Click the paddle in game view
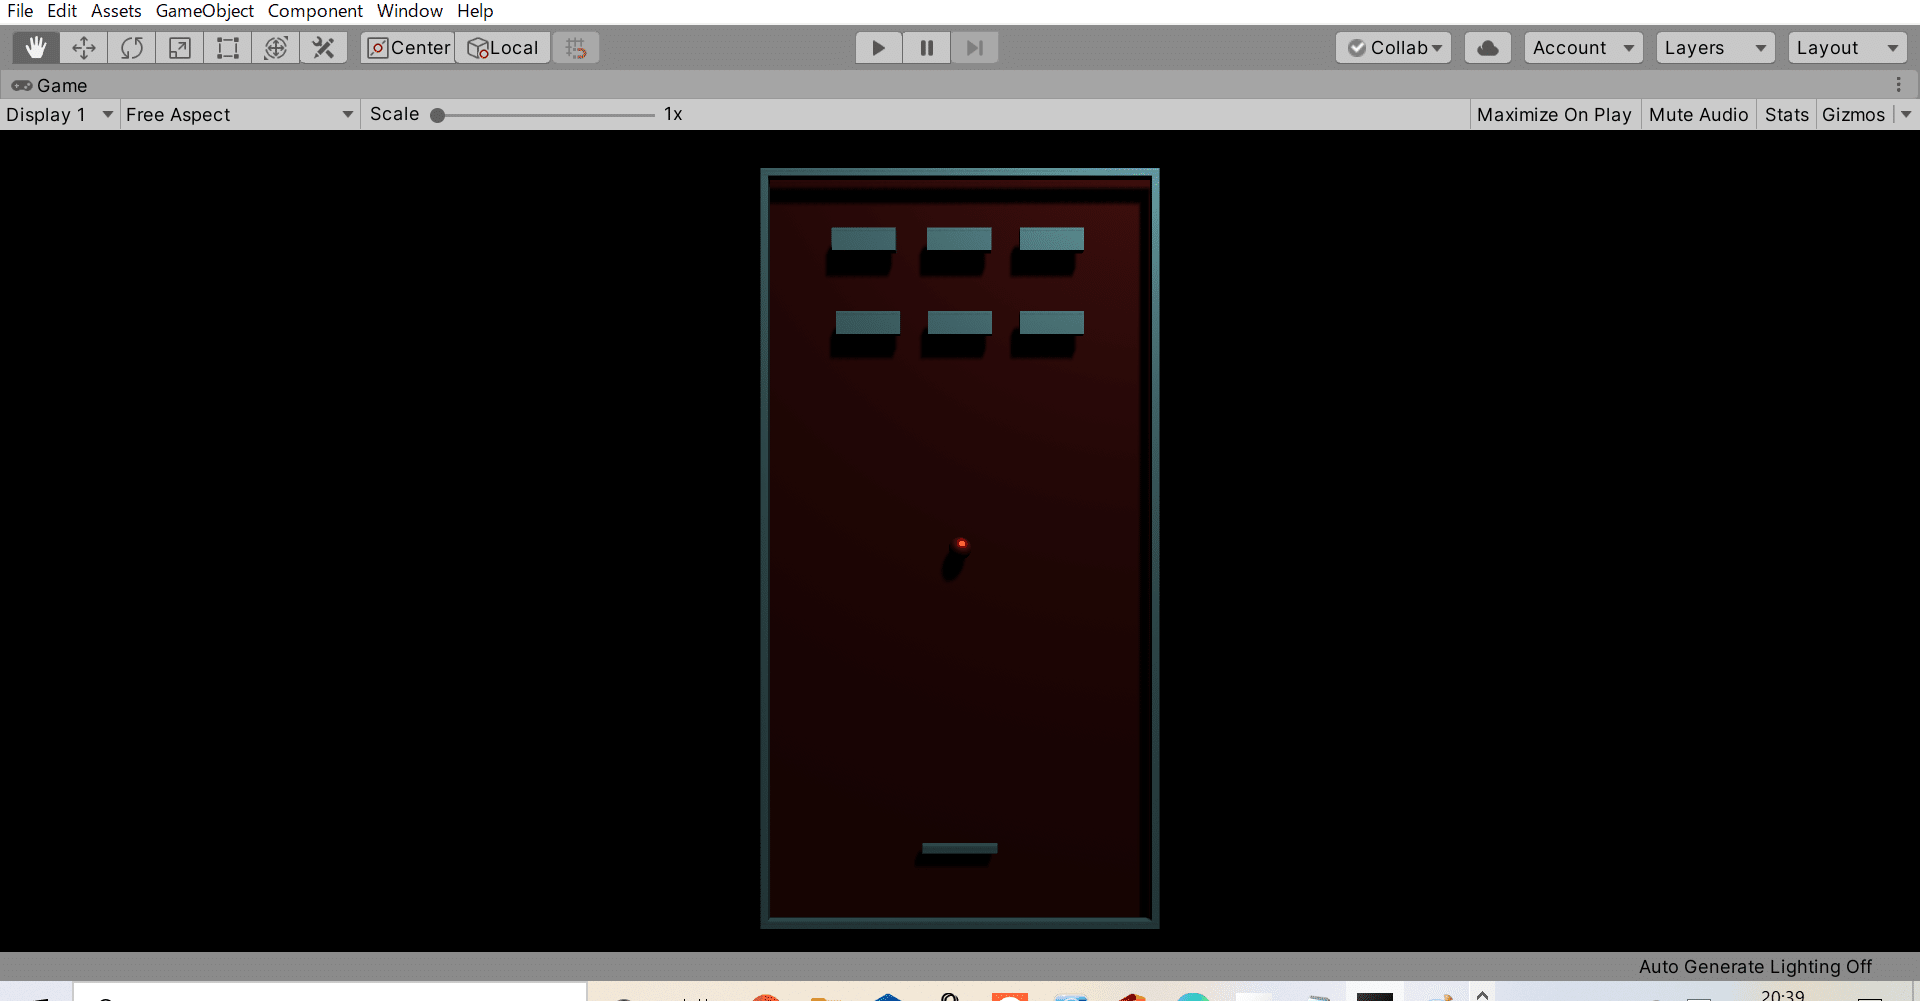Screen dimensions: 1920x1001 pyautogui.click(x=960, y=849)
